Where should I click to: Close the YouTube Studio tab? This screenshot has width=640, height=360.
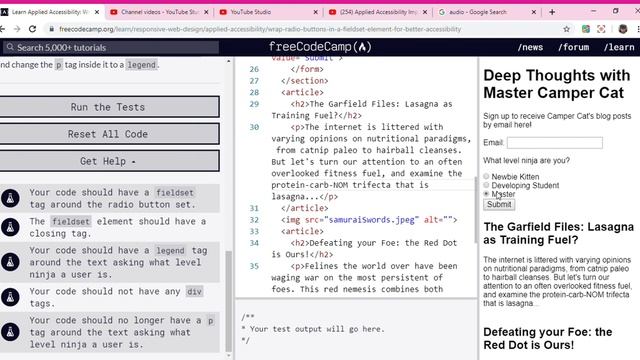(x=316, y=12)
